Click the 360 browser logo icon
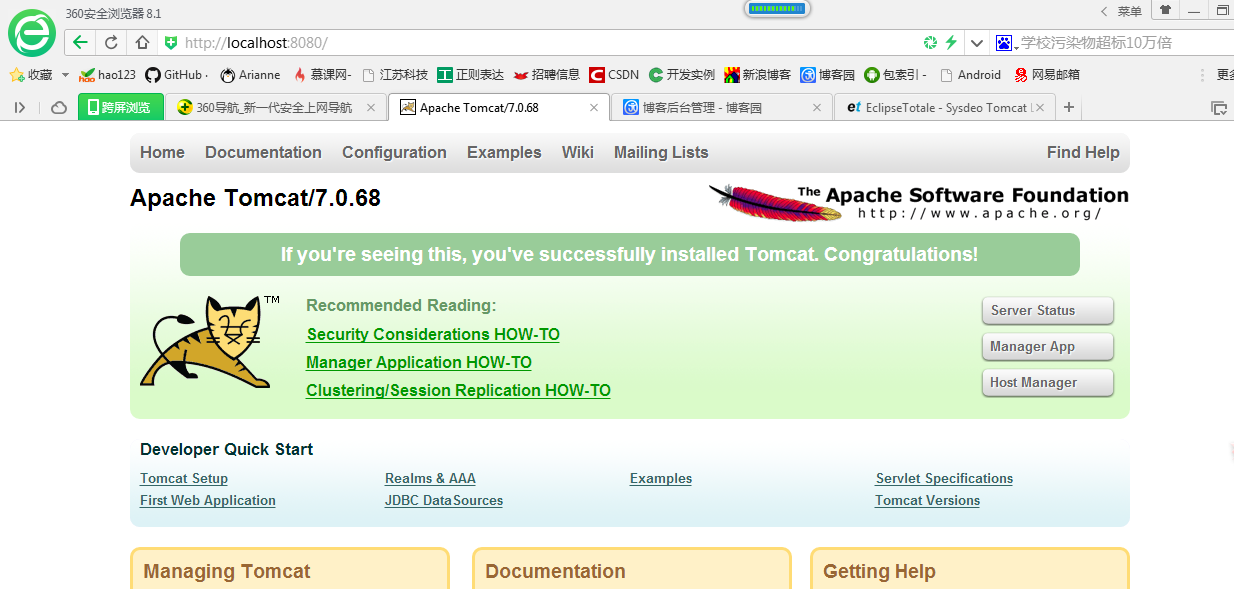The height and width of the screenshot is (589, 1234). click(32, 33)
